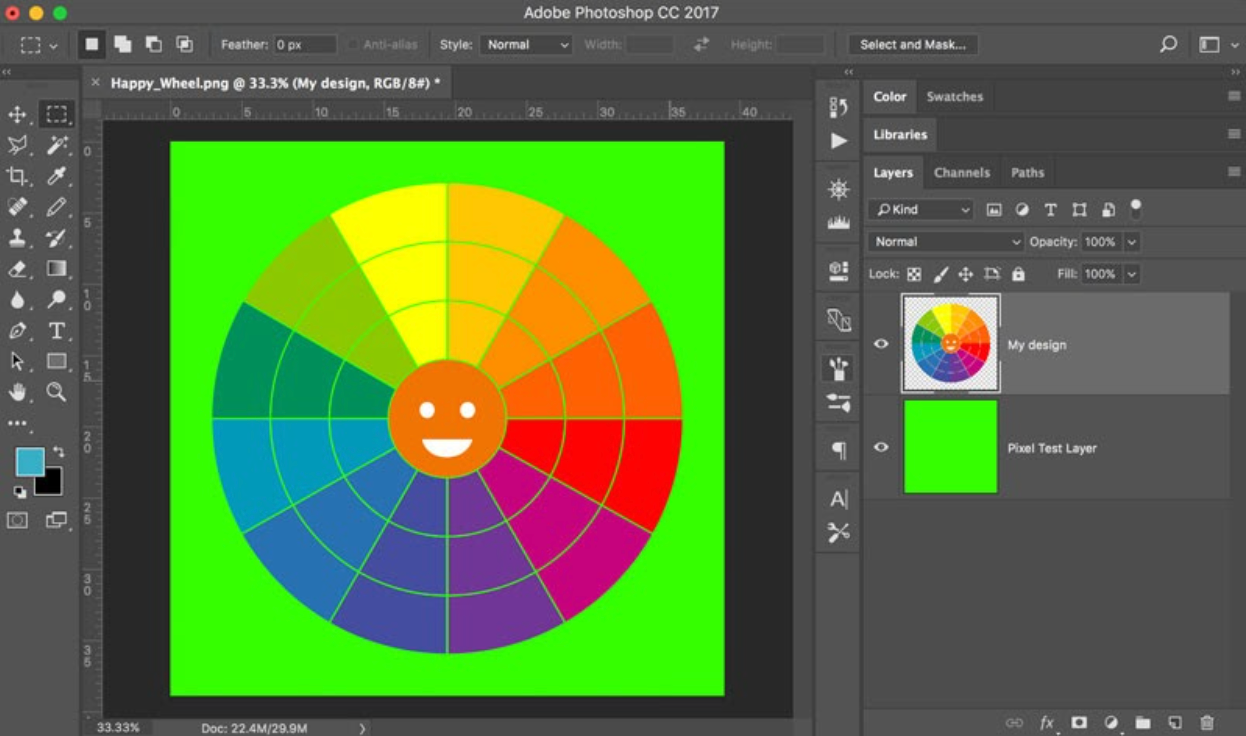Reset to default foreground and background colors

click(19, 492)
